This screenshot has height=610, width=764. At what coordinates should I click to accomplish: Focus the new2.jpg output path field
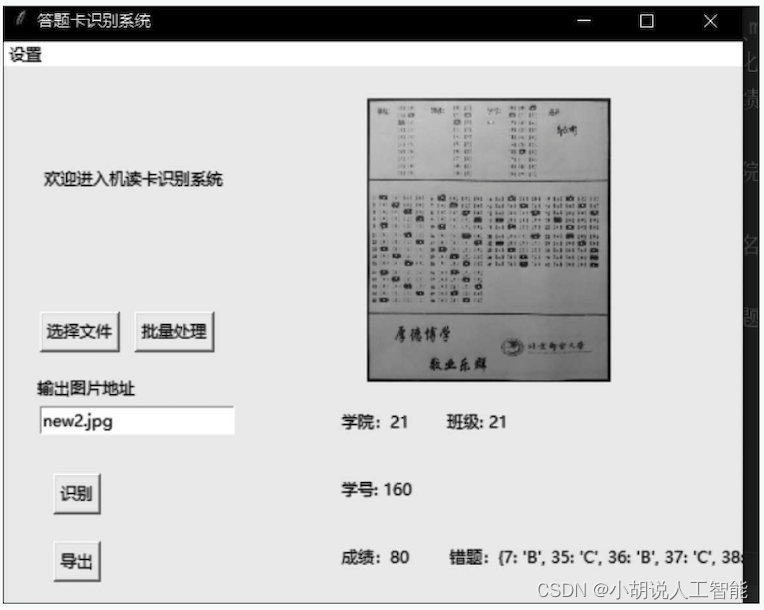[x=137, y=421]
